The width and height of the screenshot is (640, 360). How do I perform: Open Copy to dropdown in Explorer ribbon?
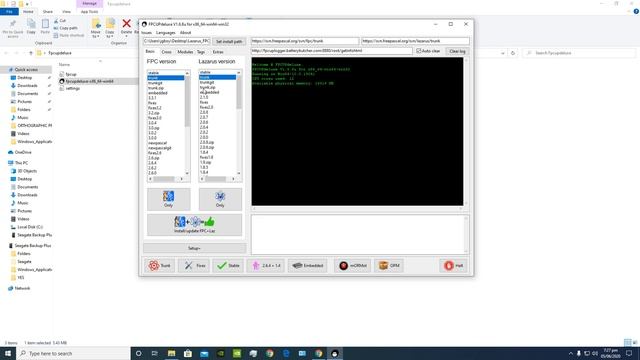click(x=110, y=29)
